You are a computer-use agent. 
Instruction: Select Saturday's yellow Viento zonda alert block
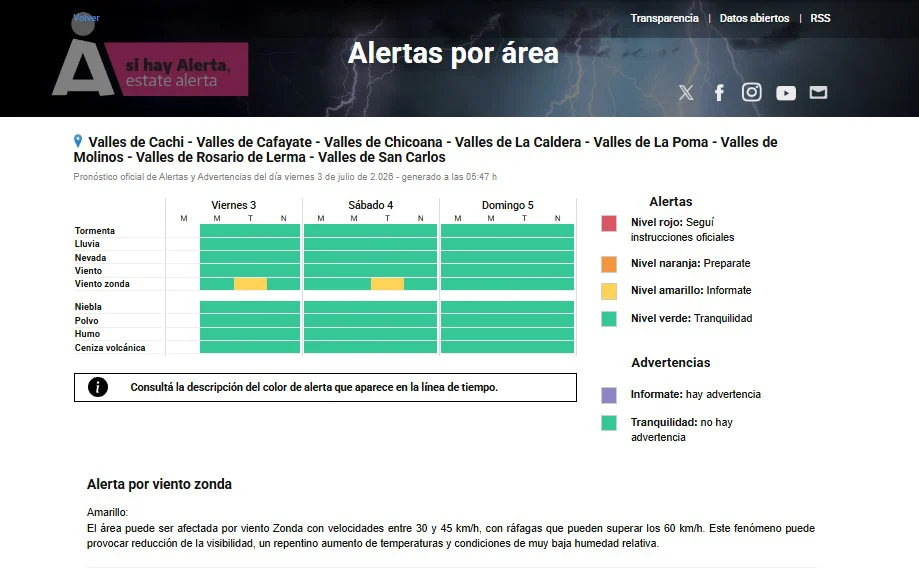coord(387,284)
